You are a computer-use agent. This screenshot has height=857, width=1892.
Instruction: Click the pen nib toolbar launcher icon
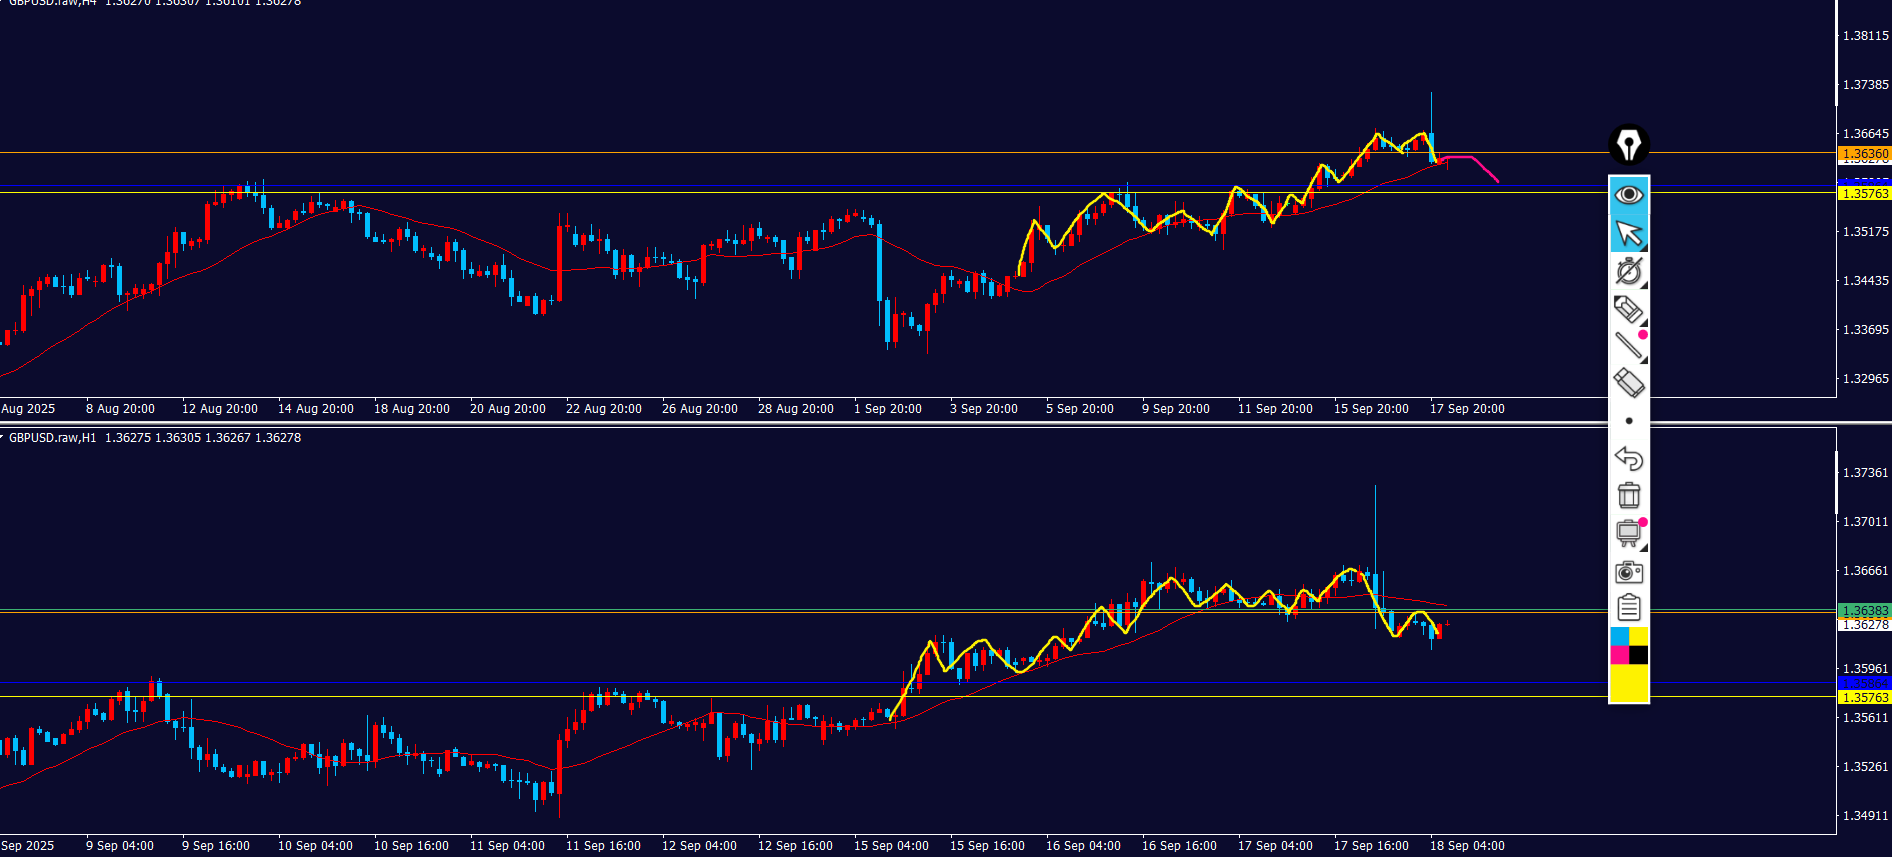pos(1629,145)
